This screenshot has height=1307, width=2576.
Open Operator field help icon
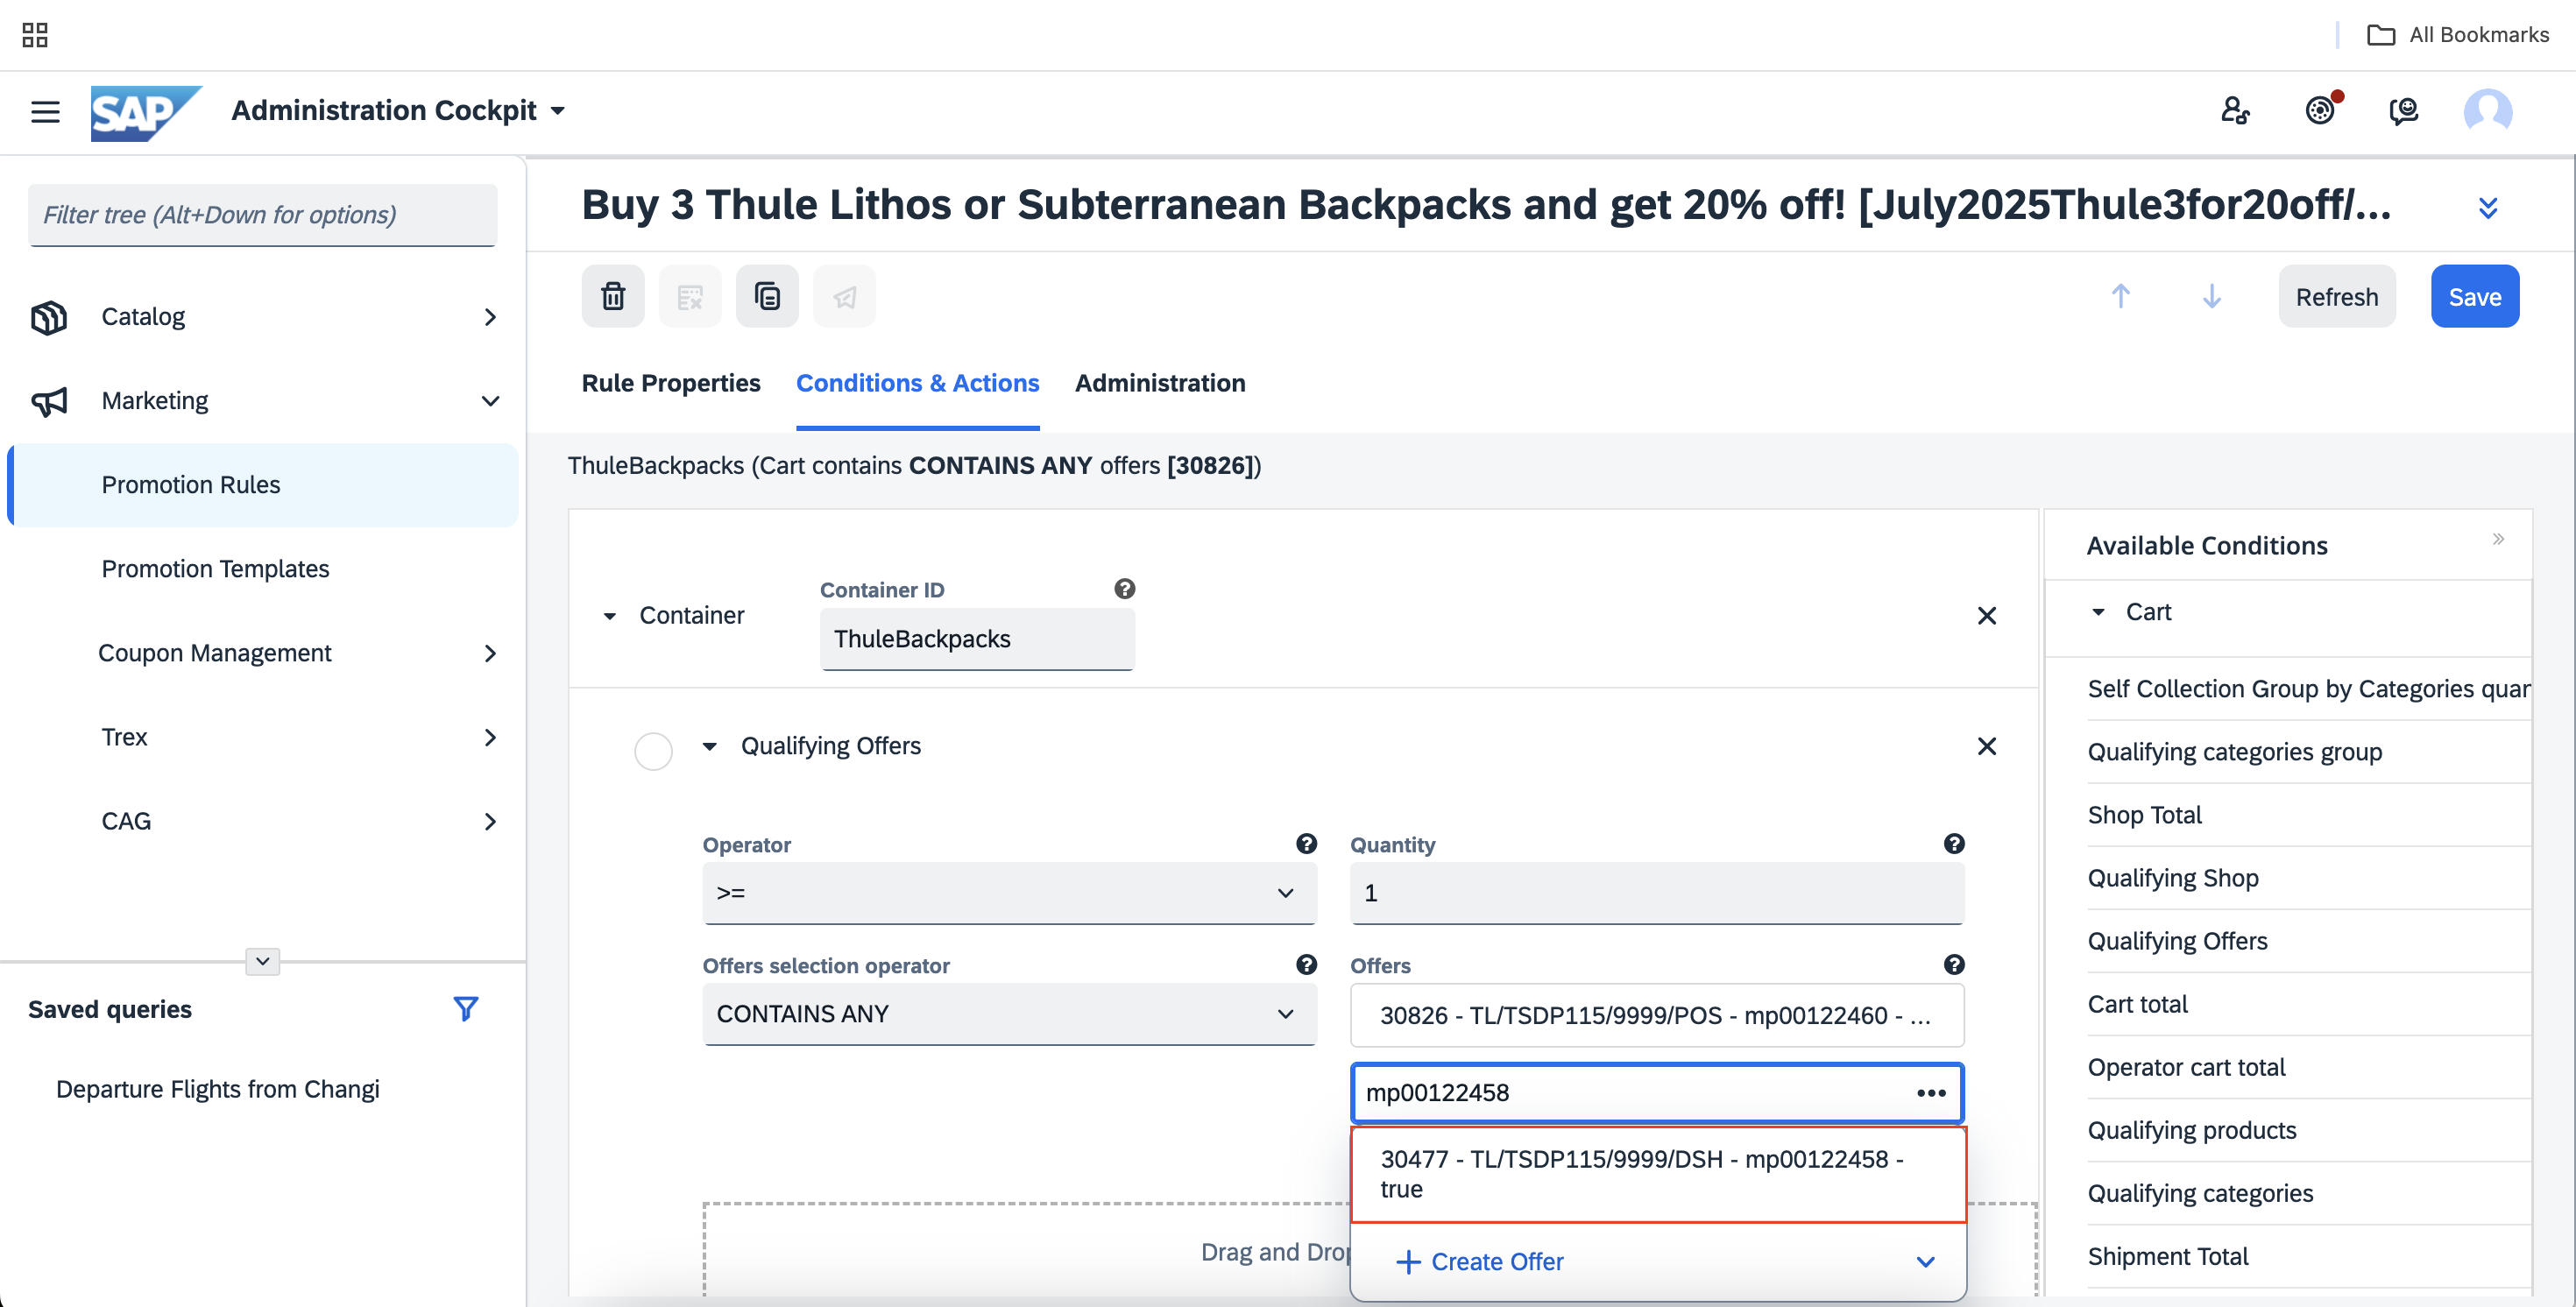click(x=1306, y=844)
